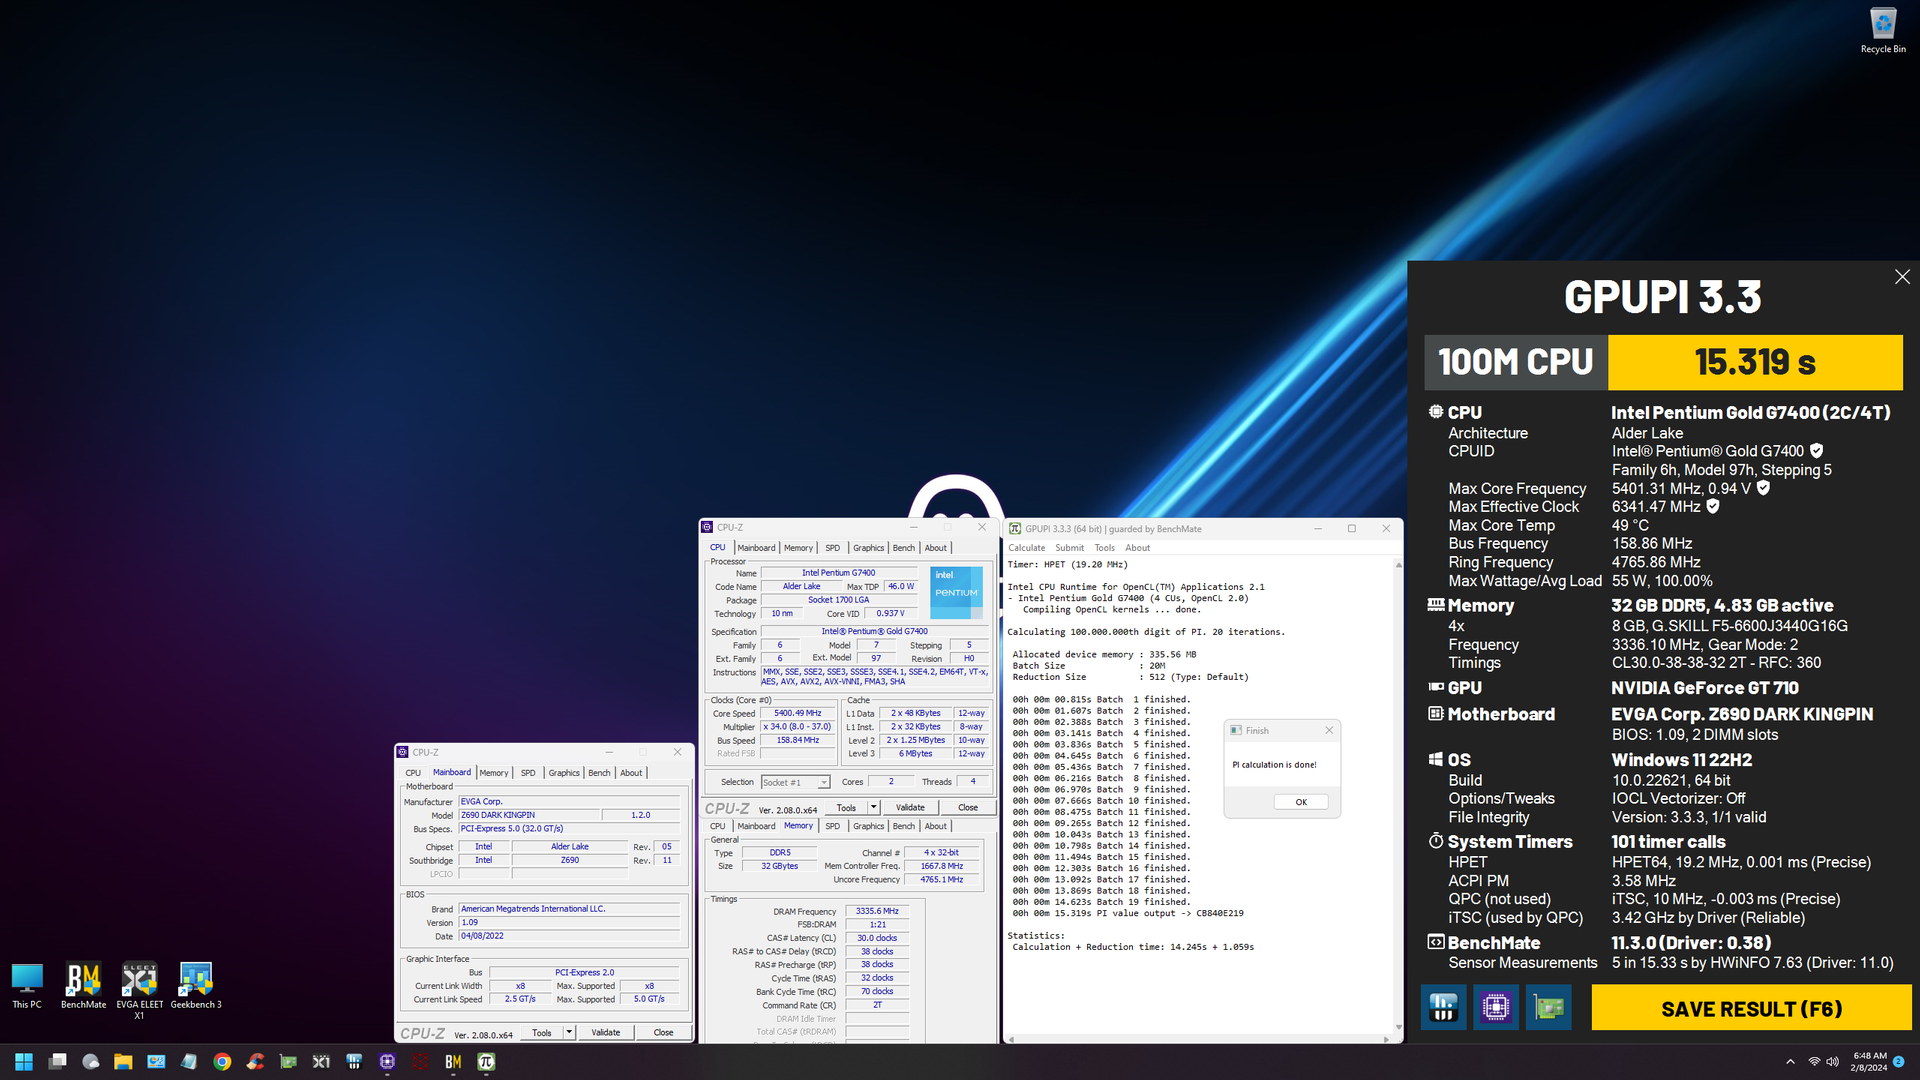Open Recycle Bin desktop icon
The height and width of the screenshot is (1080, 1920).
(1883, 30)
